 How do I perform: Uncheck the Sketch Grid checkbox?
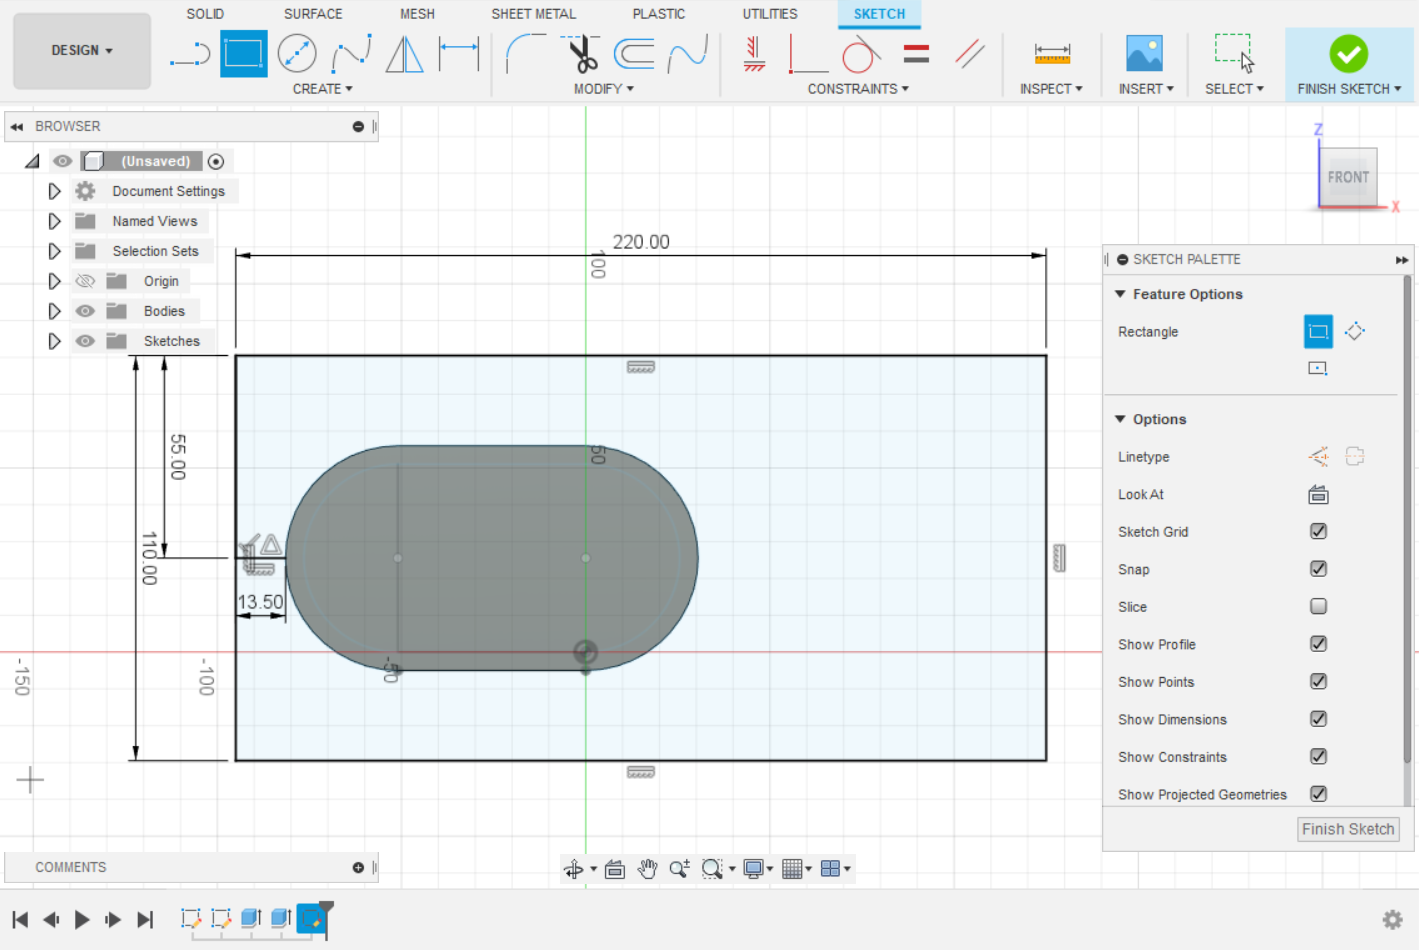point(1318,531)
